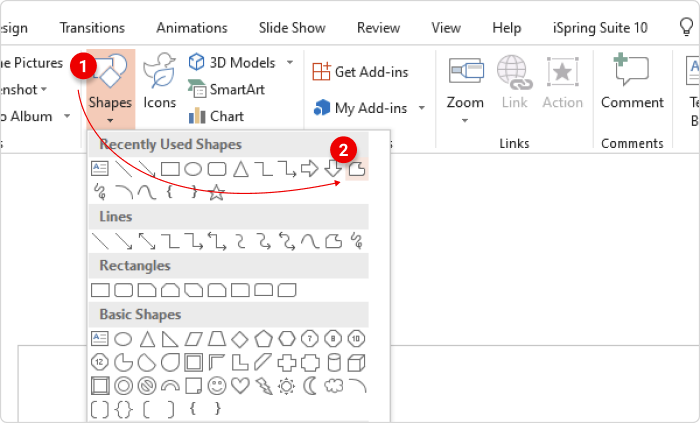Select the Pentagon in Basic Shapes
The height and width of the screenshot is (423, 700).
[263, 339]
